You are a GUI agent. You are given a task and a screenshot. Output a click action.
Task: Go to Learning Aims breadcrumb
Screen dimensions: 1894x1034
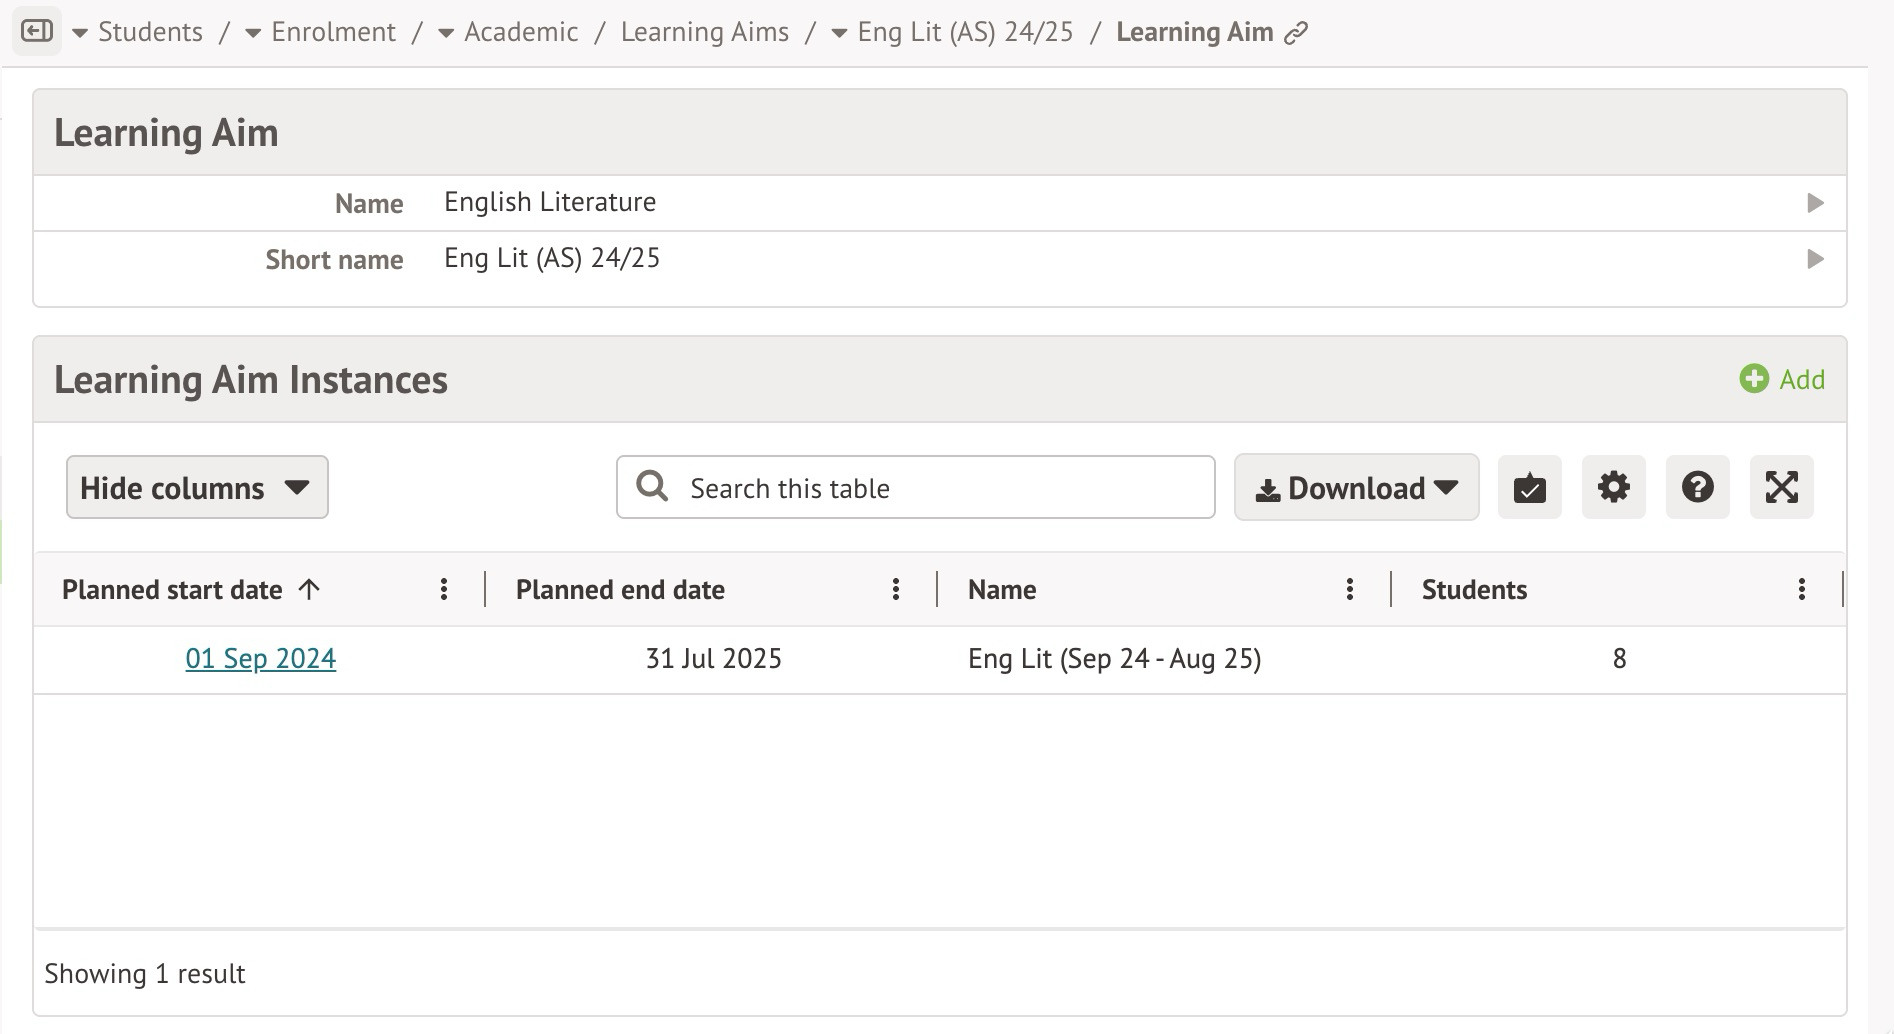click(704, 32)
